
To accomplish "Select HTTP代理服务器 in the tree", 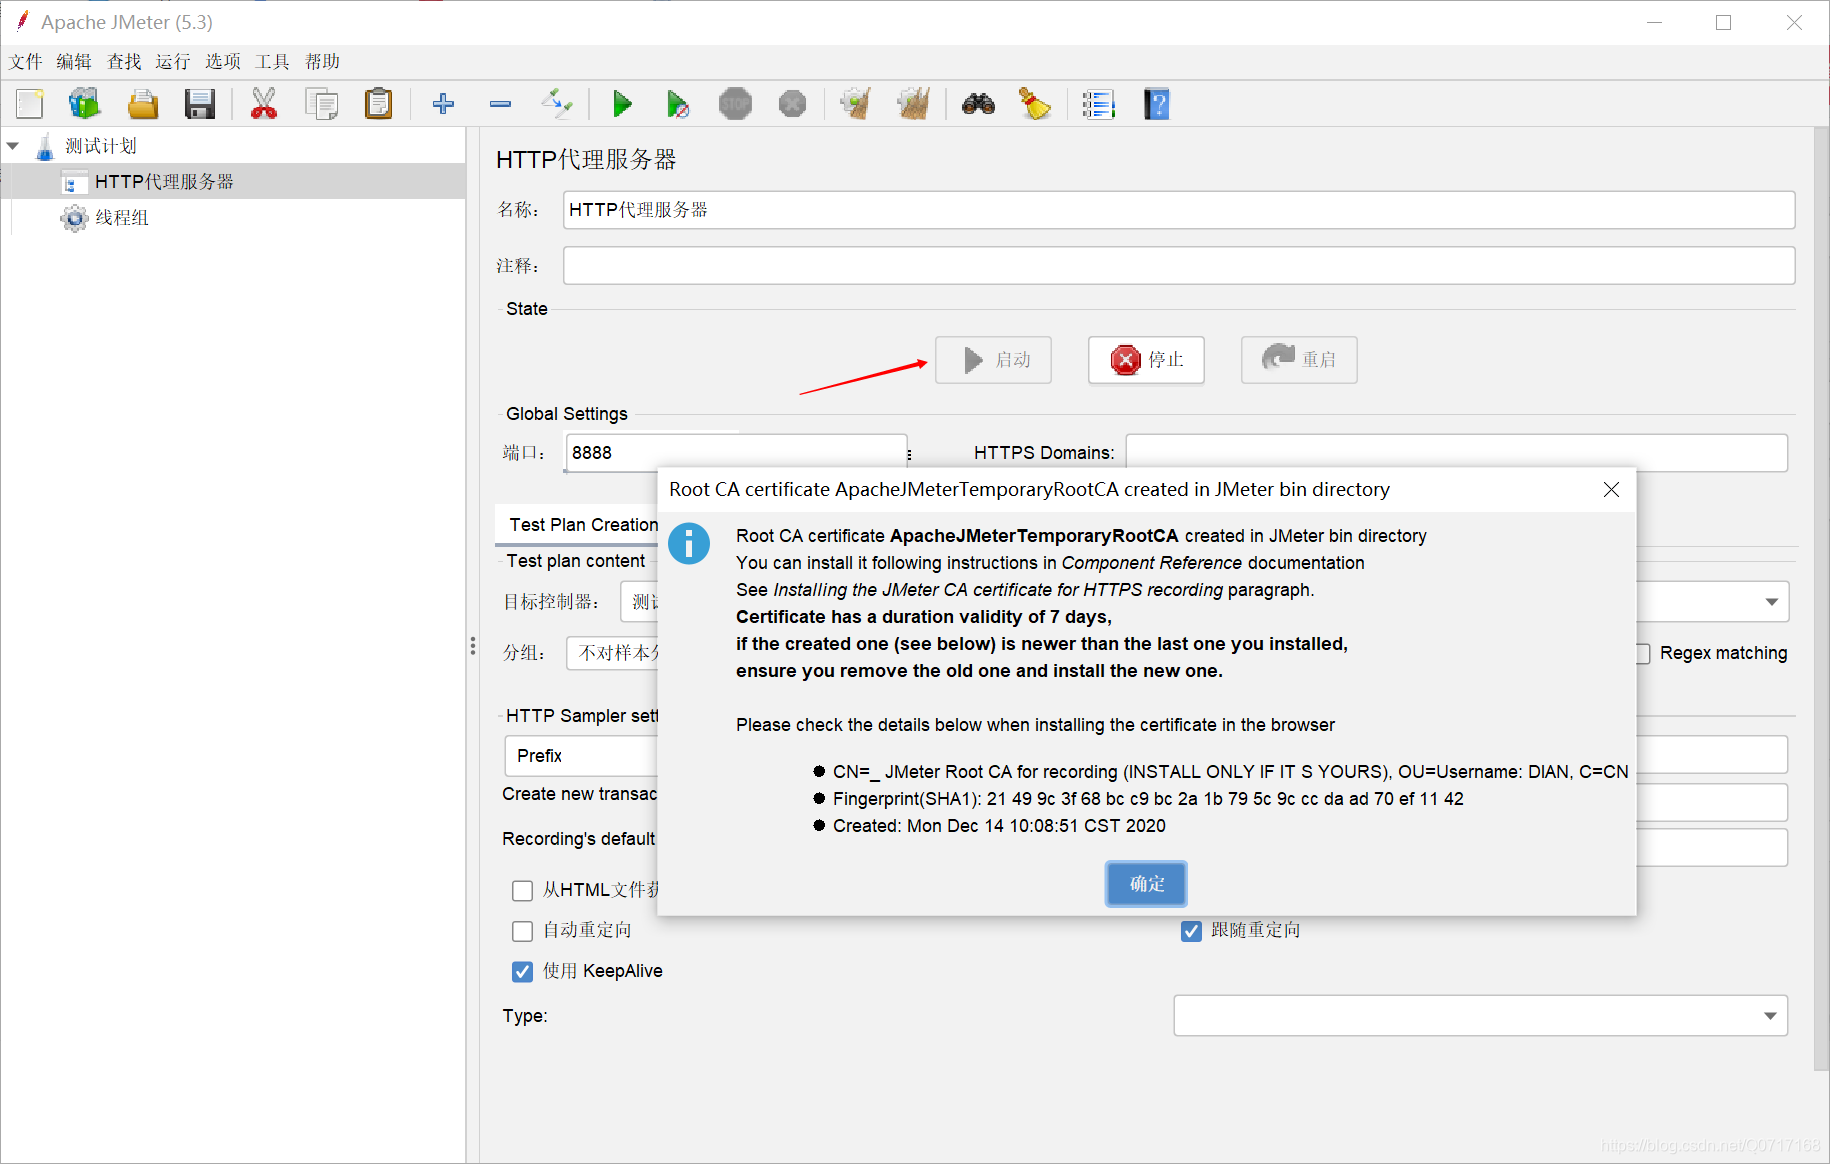I will [x=164, y=182].
